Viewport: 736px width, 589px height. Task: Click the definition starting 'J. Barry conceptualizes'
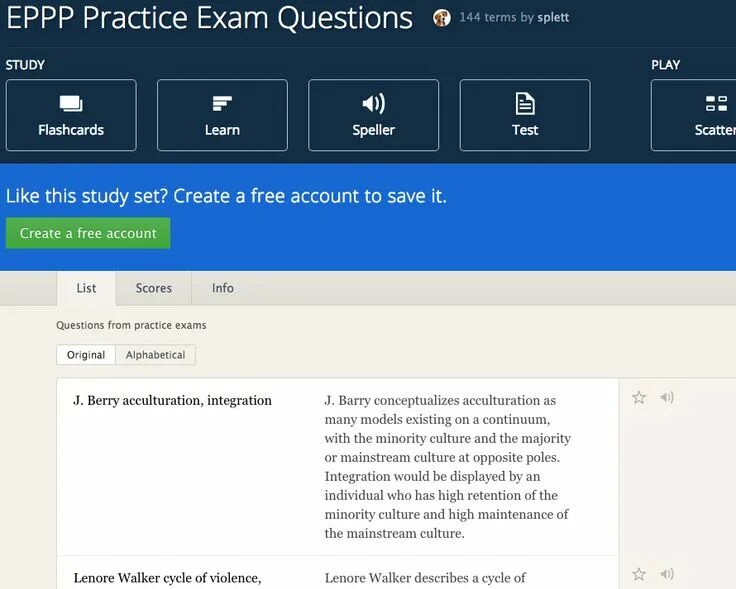pyautogui.click(x=448, y=467)
